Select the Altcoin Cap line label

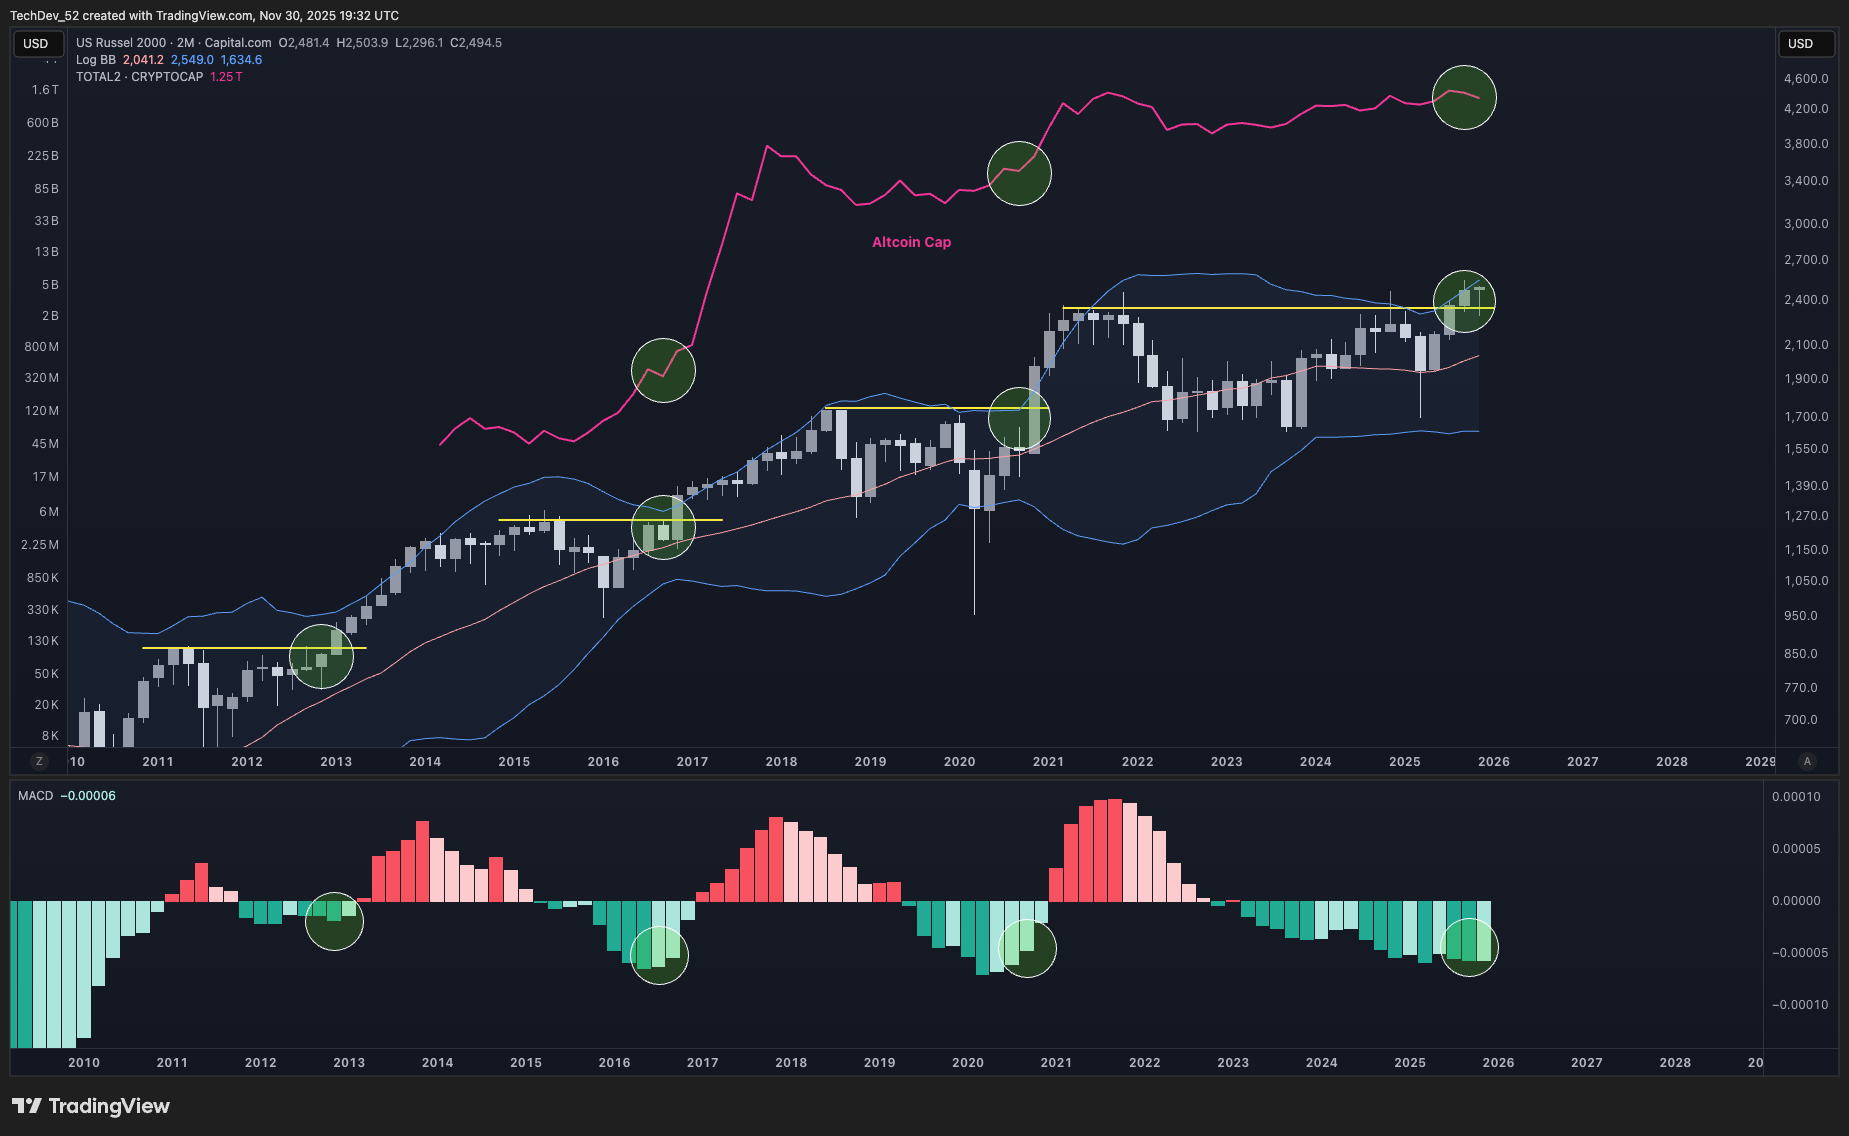tap(910, 242)
